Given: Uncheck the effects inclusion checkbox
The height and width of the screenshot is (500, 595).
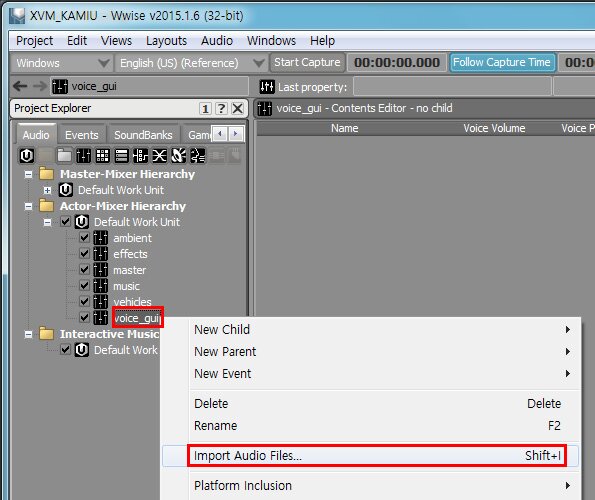Looking at the screenshot, I should point(84,254).
